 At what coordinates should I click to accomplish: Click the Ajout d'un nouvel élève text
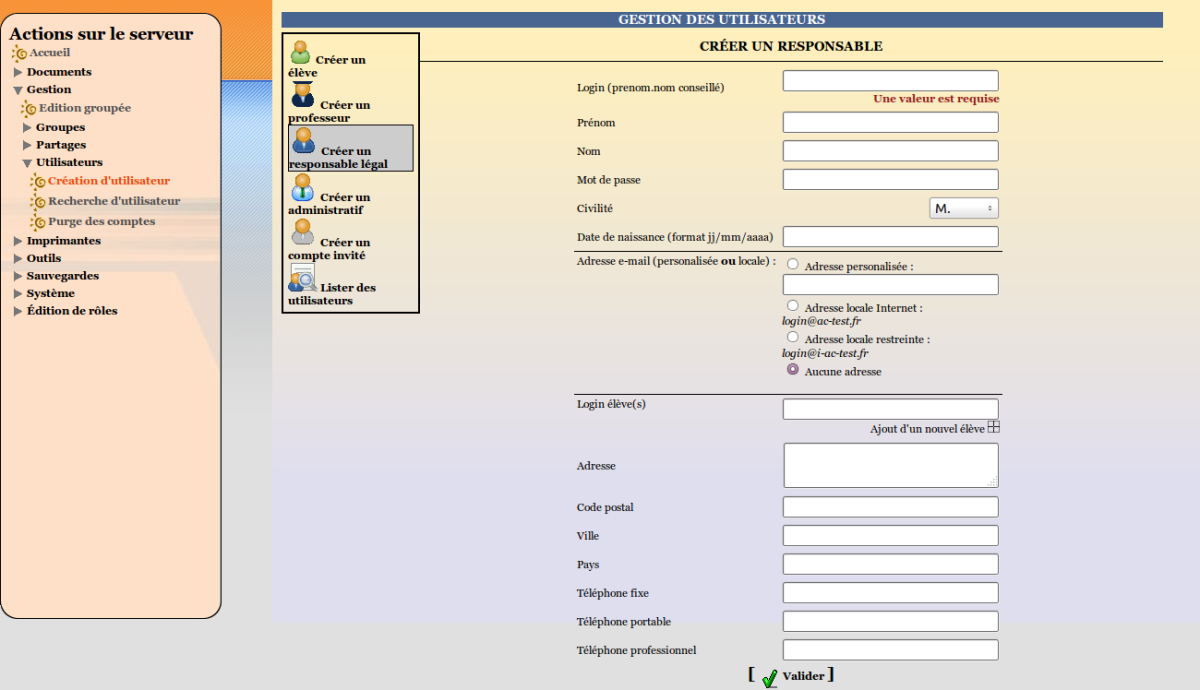[928, 429]
